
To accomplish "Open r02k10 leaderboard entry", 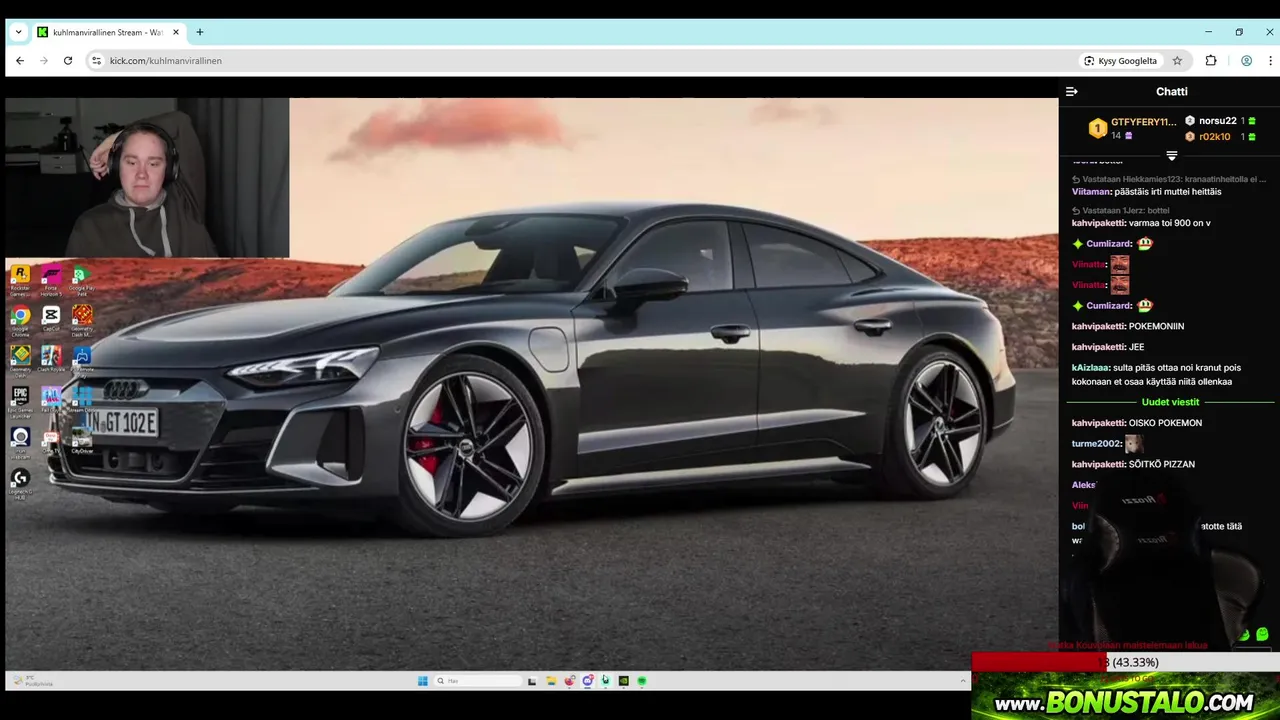I will point(1220,137).
